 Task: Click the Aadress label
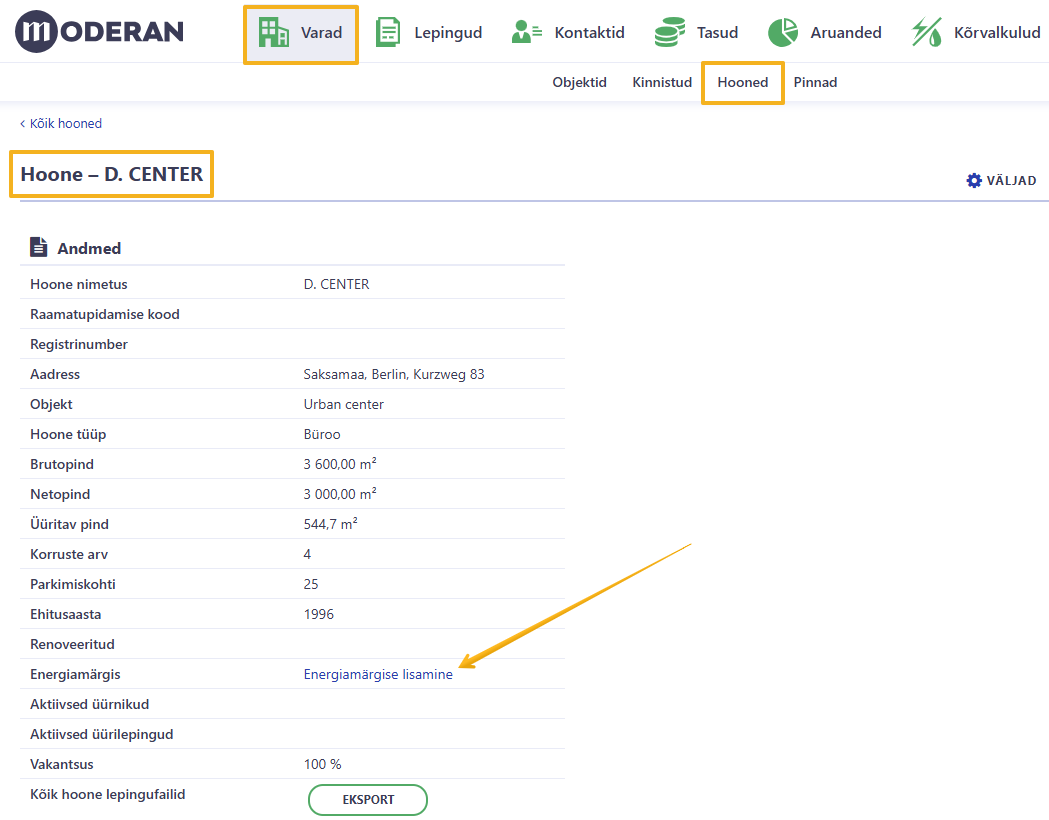pyautogui.click(x=55, y=375)
